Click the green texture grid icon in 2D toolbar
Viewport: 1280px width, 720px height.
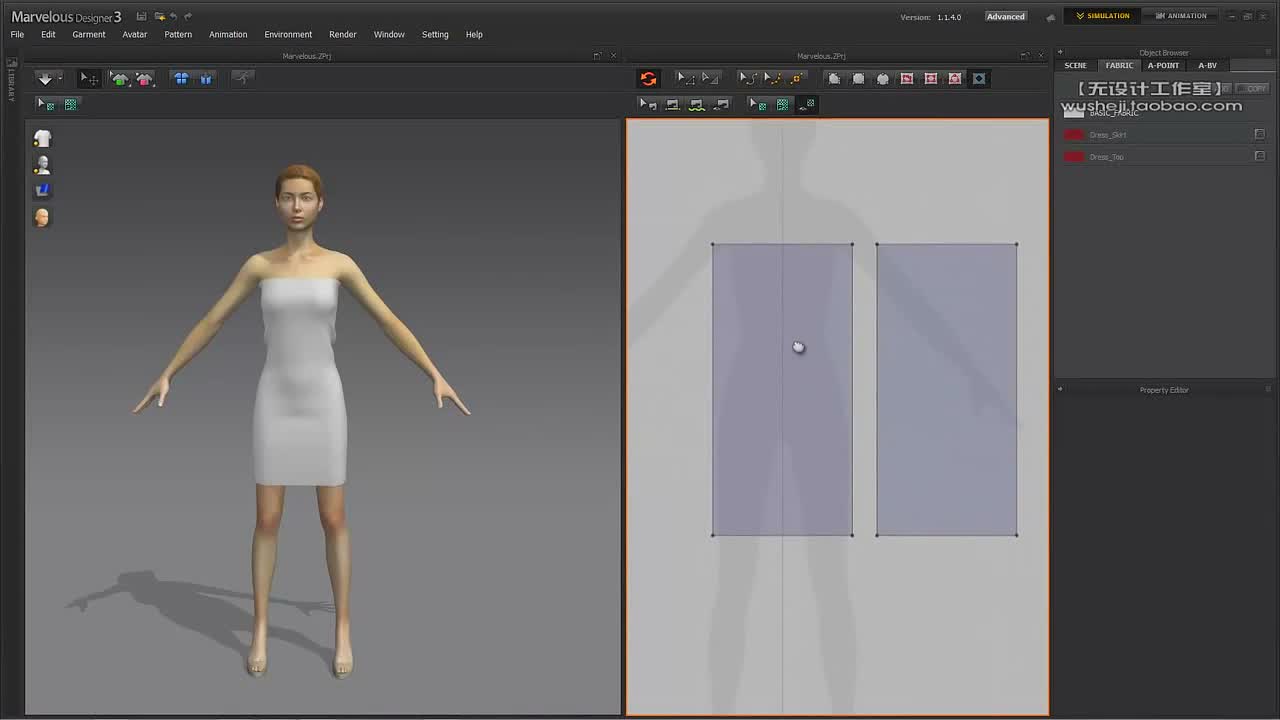click(x=783, y=104)
